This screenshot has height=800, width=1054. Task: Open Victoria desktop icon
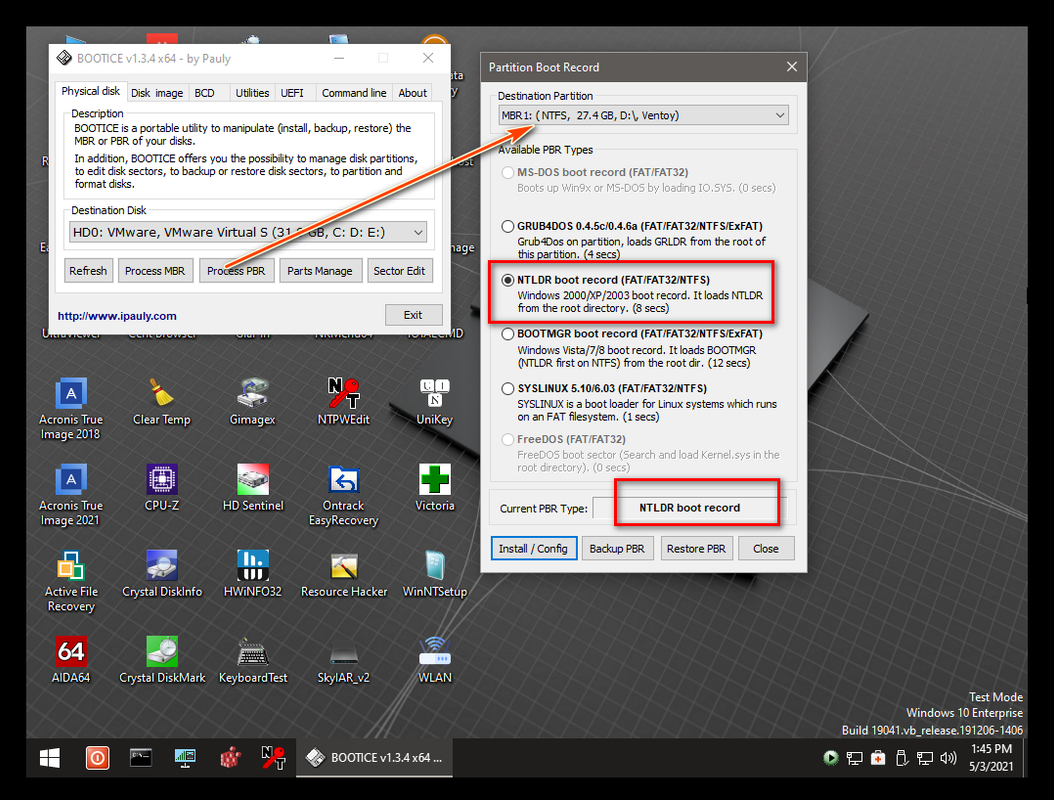click(434, 488)
